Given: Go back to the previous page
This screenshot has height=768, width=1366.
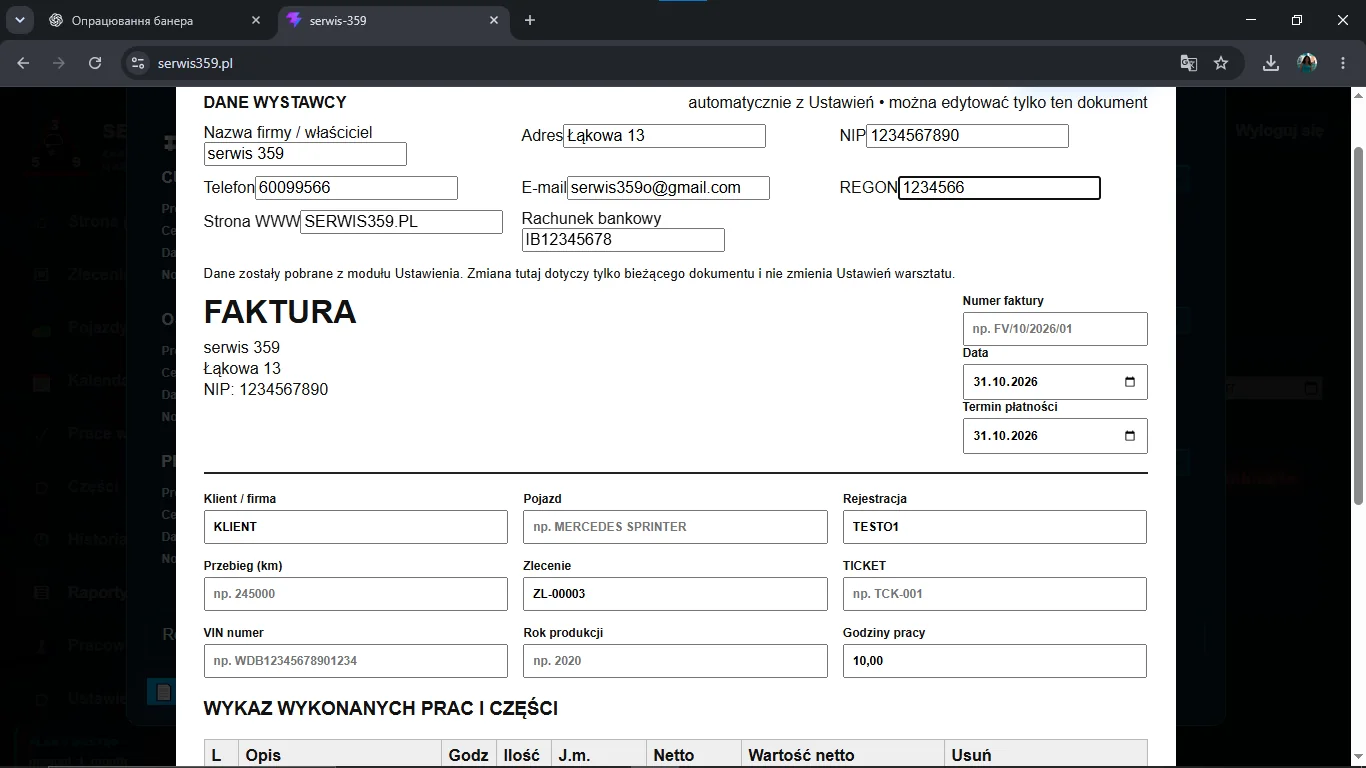Looking at the screenshot, I should (23, 63).
